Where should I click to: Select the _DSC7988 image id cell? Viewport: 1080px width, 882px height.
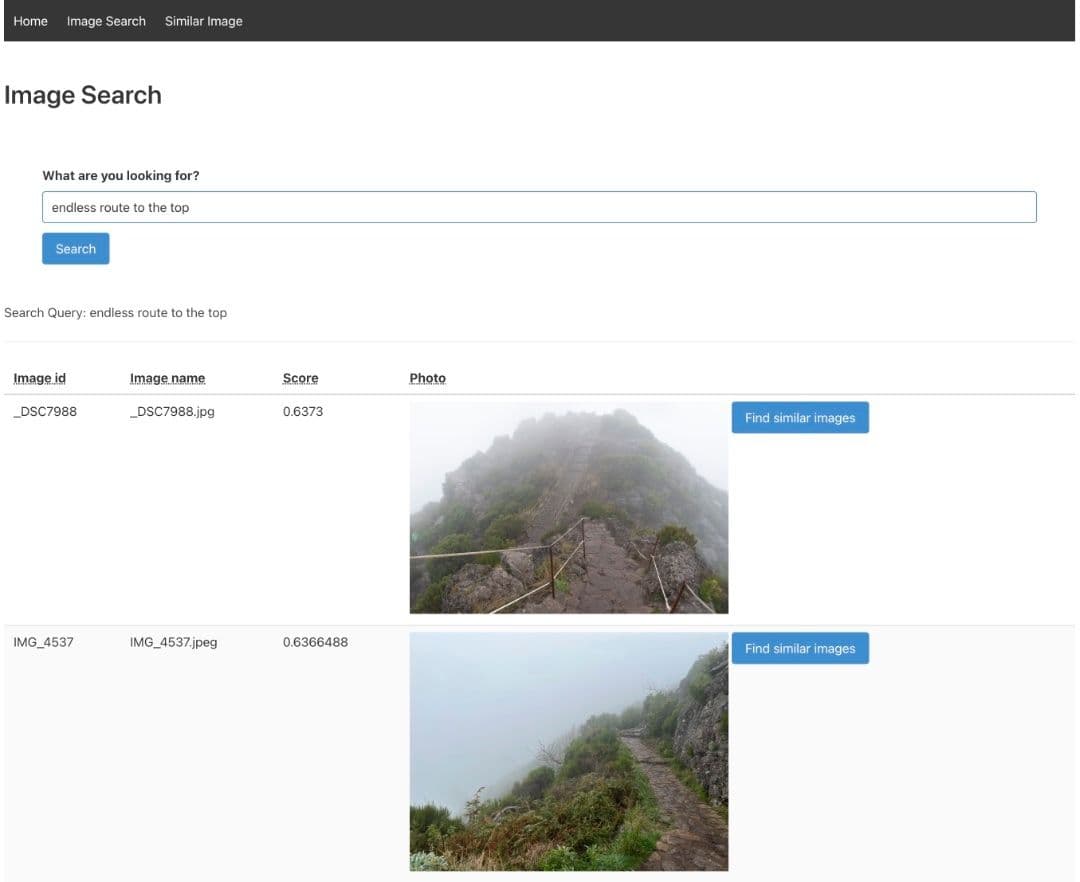[45, 411]
